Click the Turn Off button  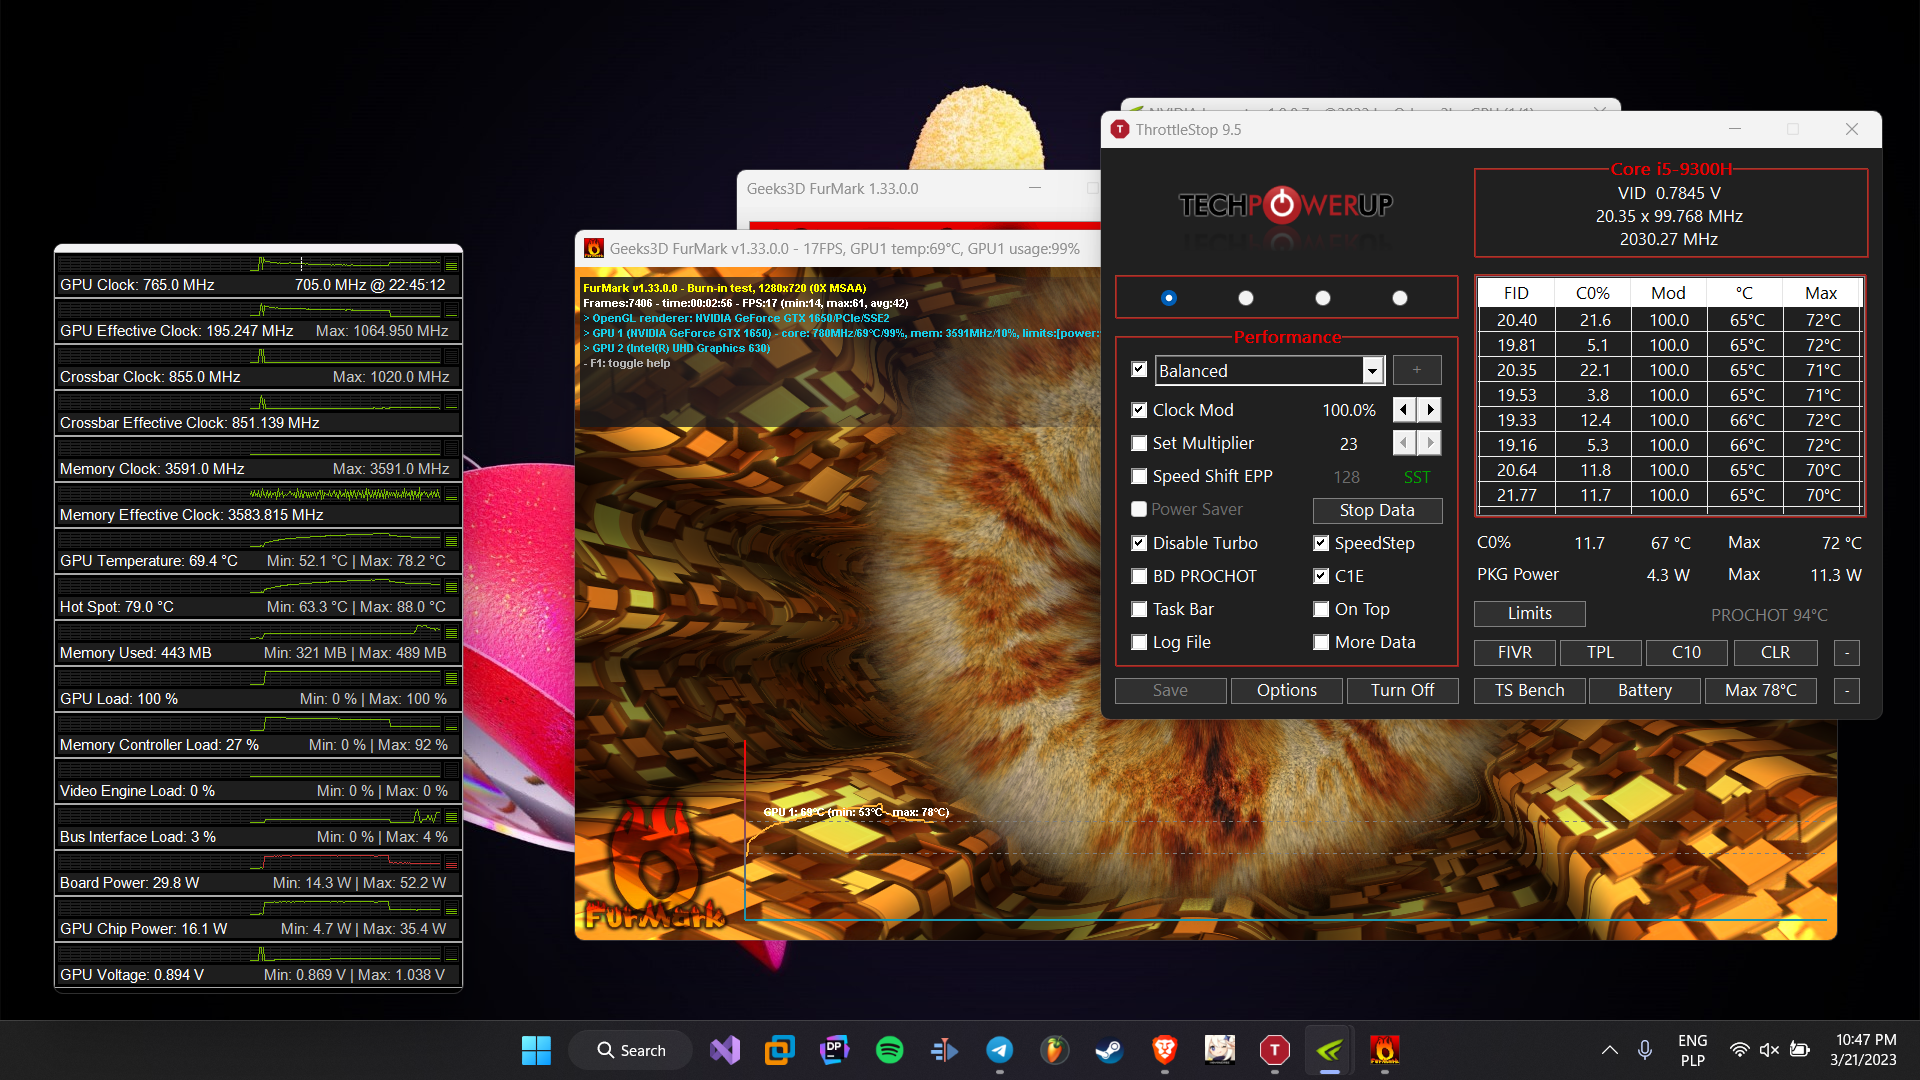tap(1402, 690)
